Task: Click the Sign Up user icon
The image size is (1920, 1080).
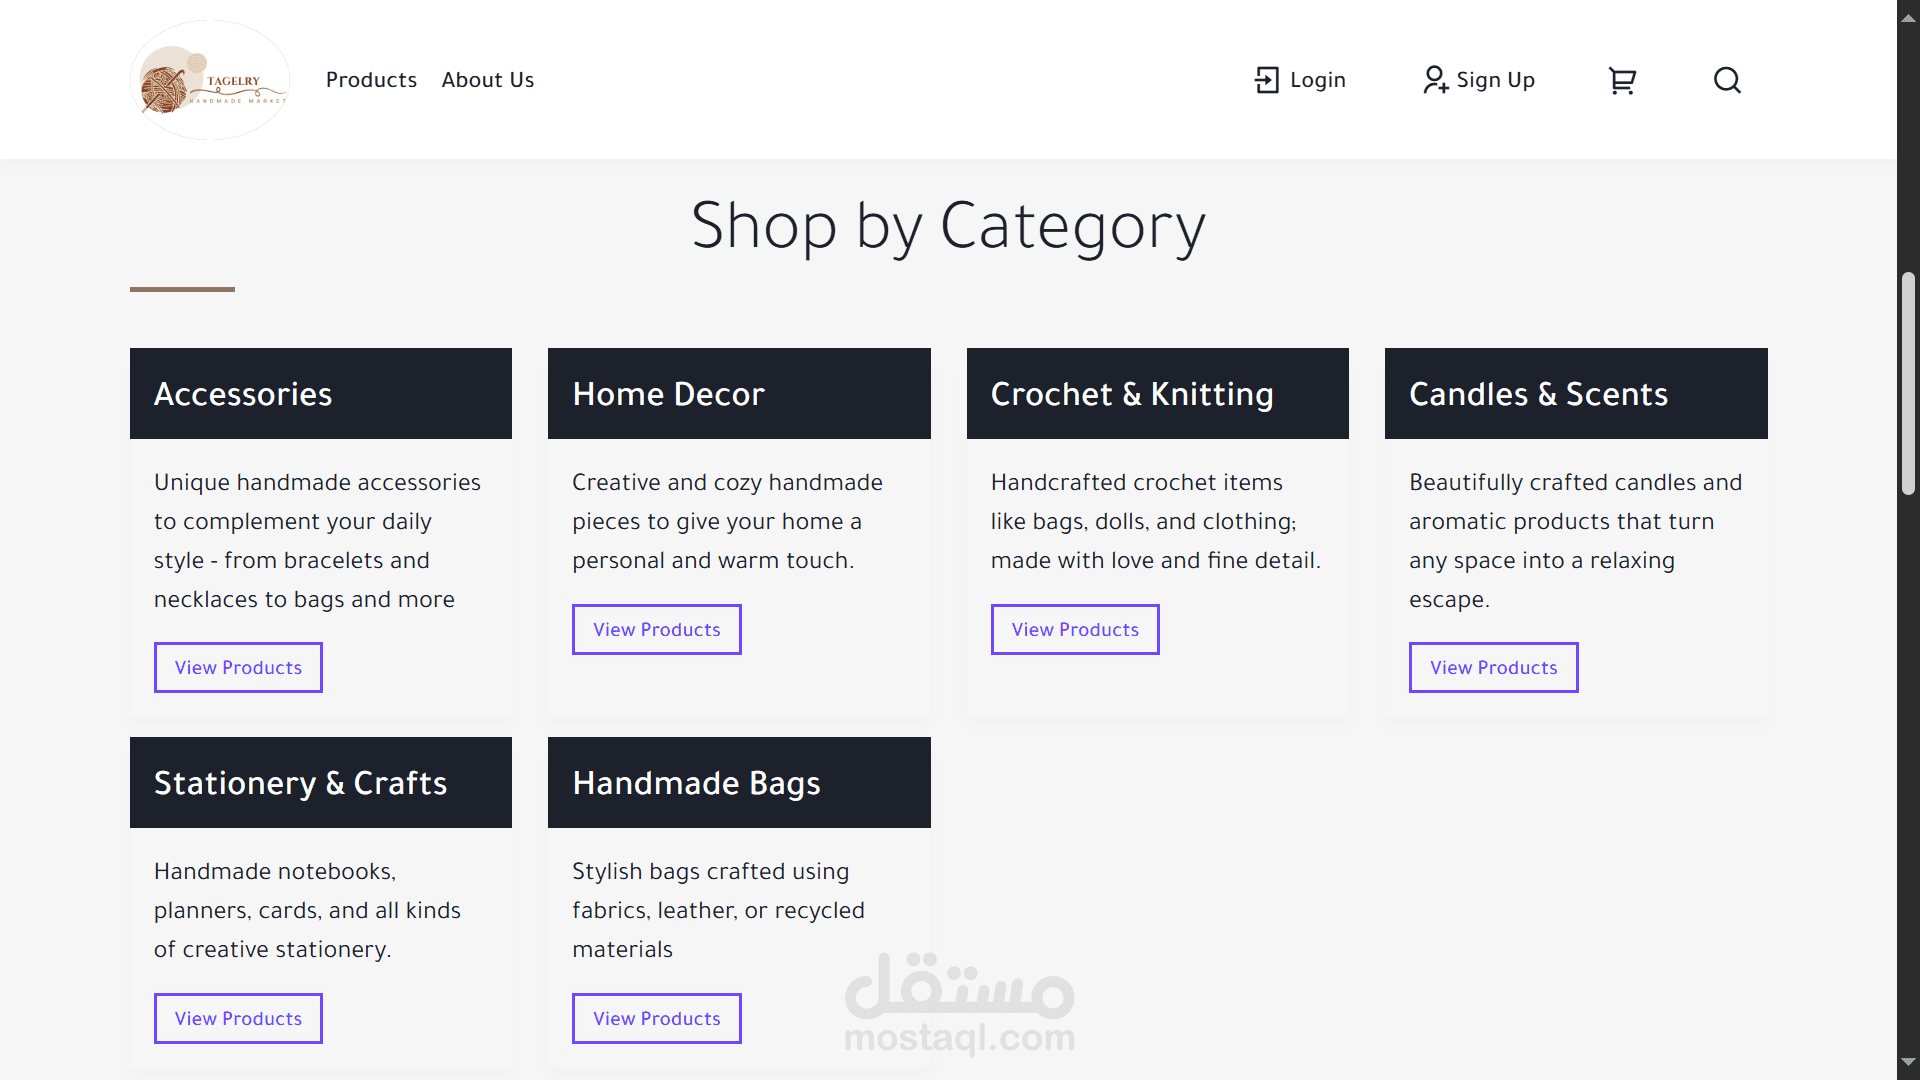Action: pos(1435,80)
